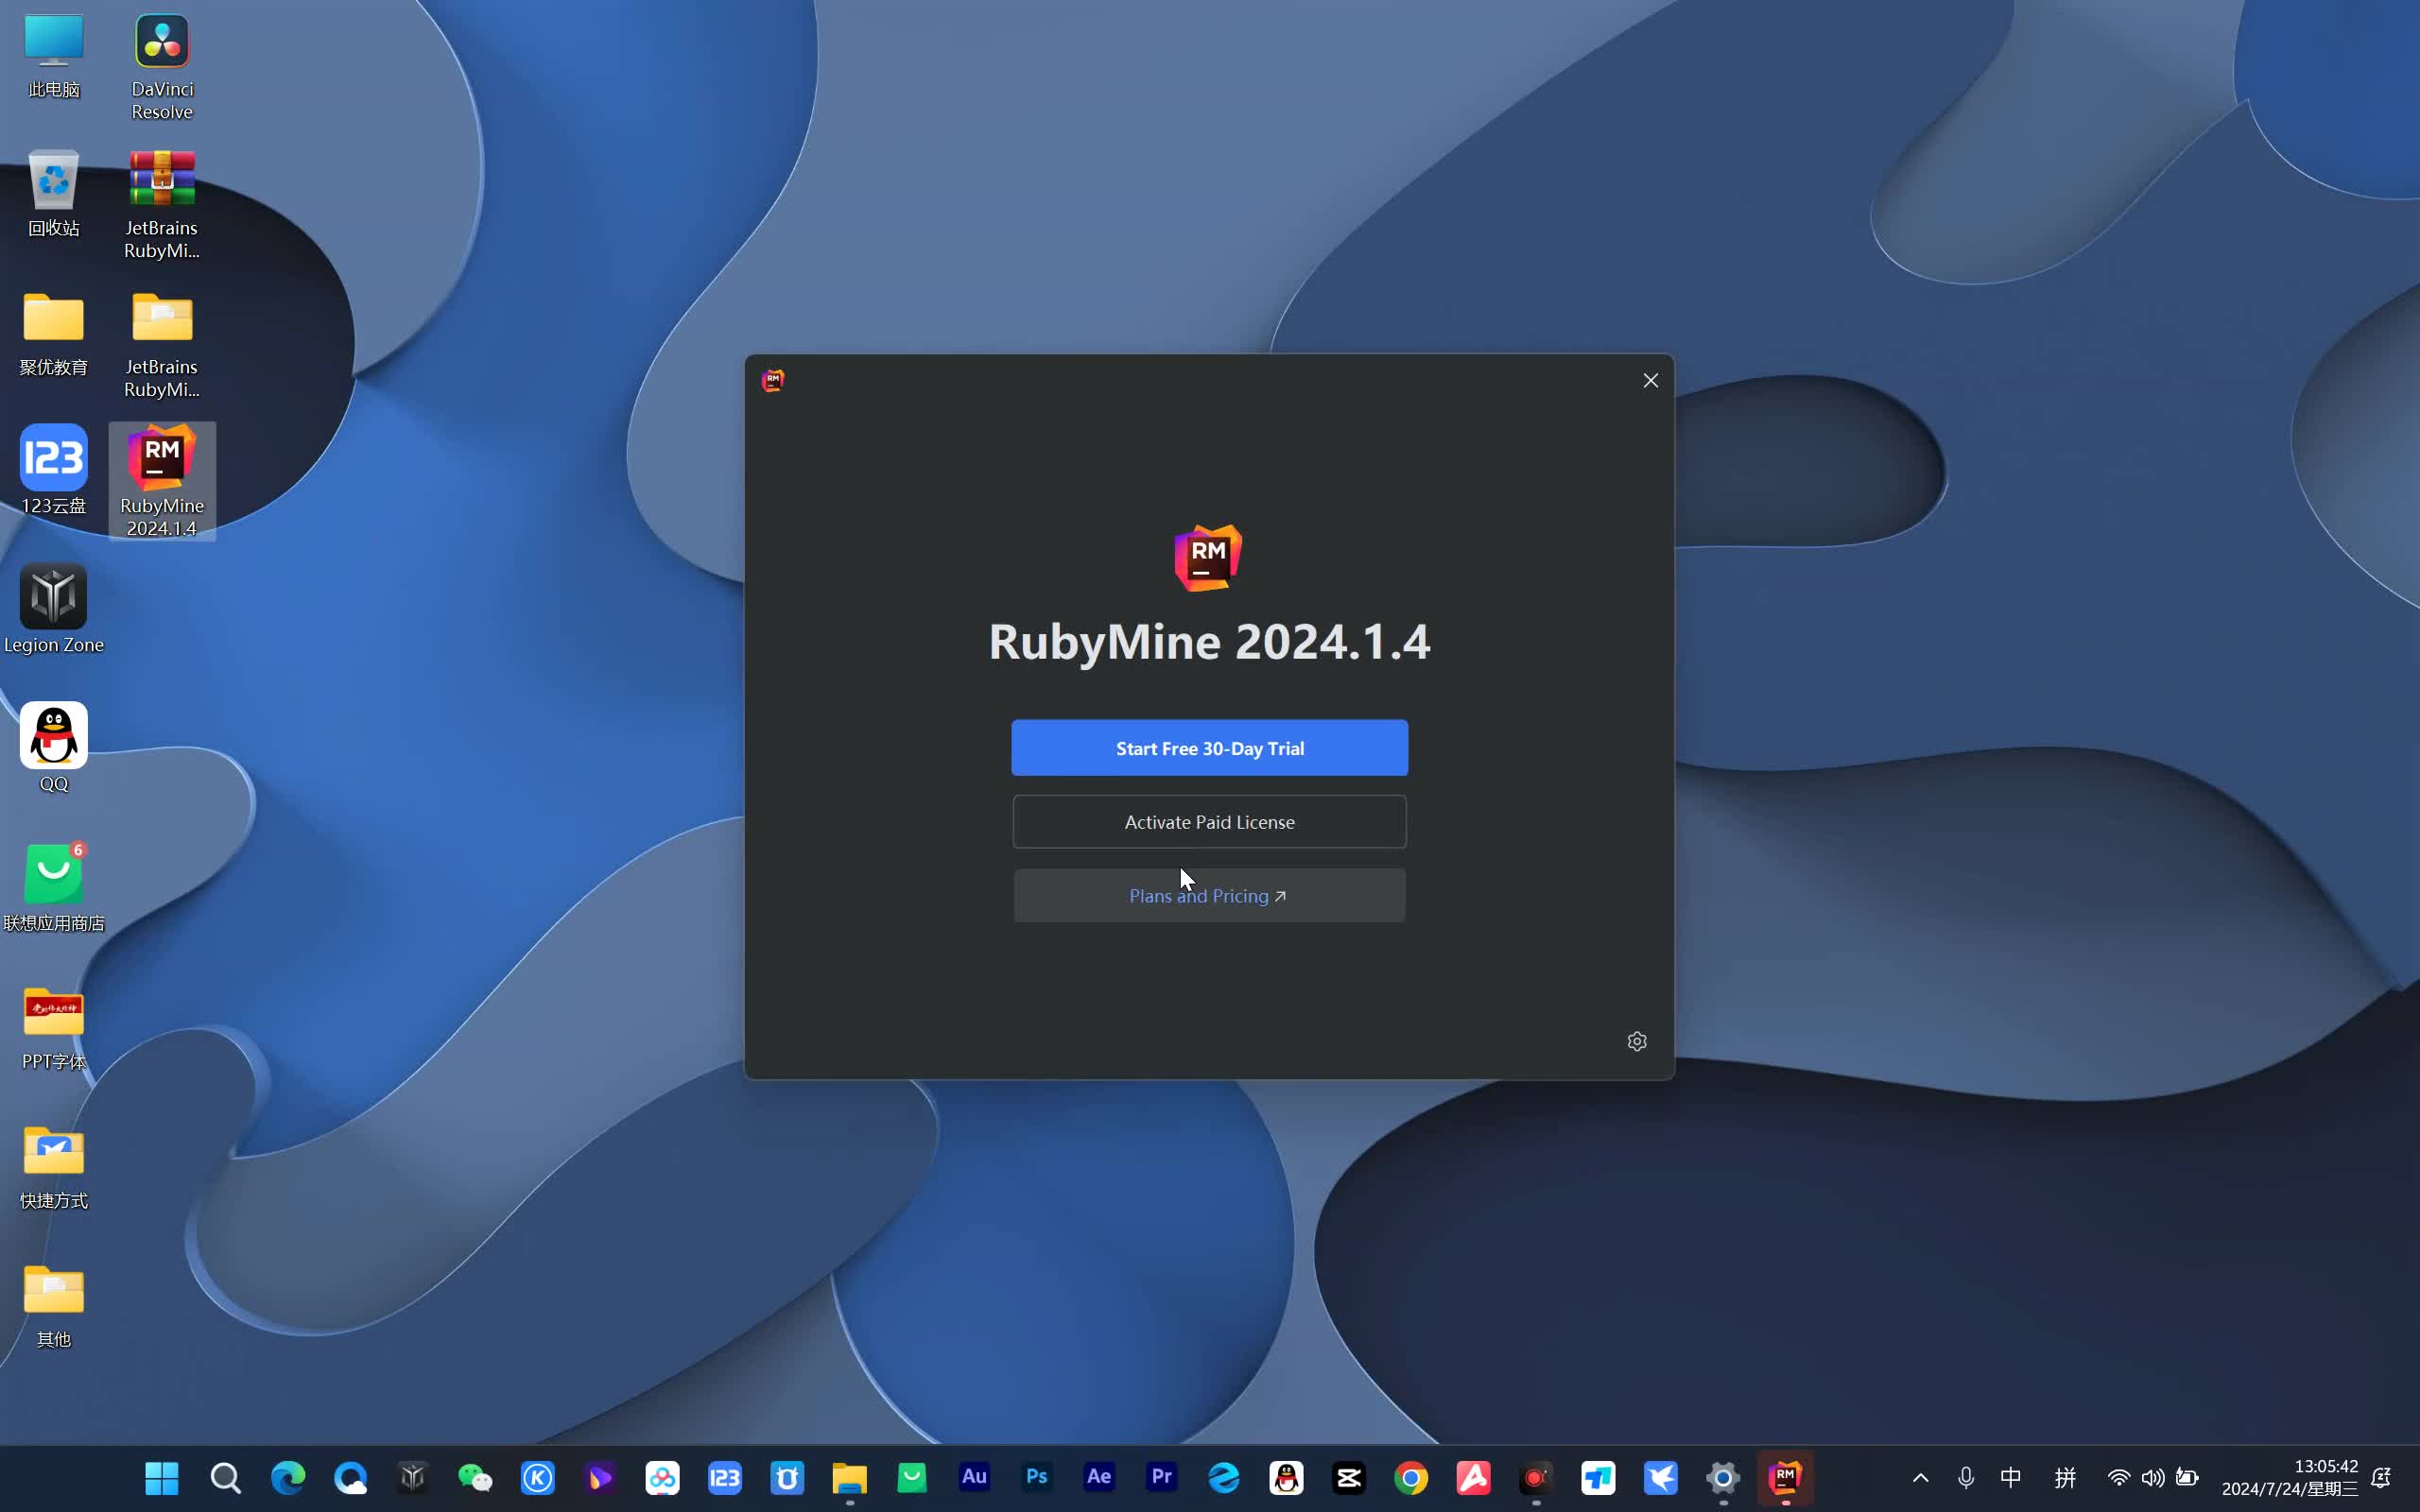Select the QQ desktop icon

pyautogui.click(x=54, y=746)
